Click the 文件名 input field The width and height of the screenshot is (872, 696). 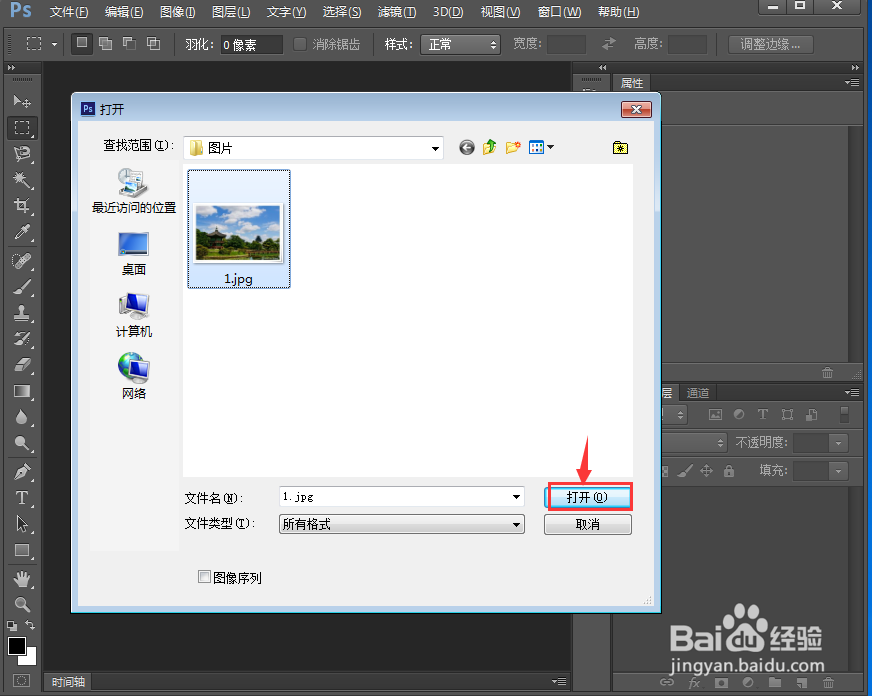click(x=402, y=496)
